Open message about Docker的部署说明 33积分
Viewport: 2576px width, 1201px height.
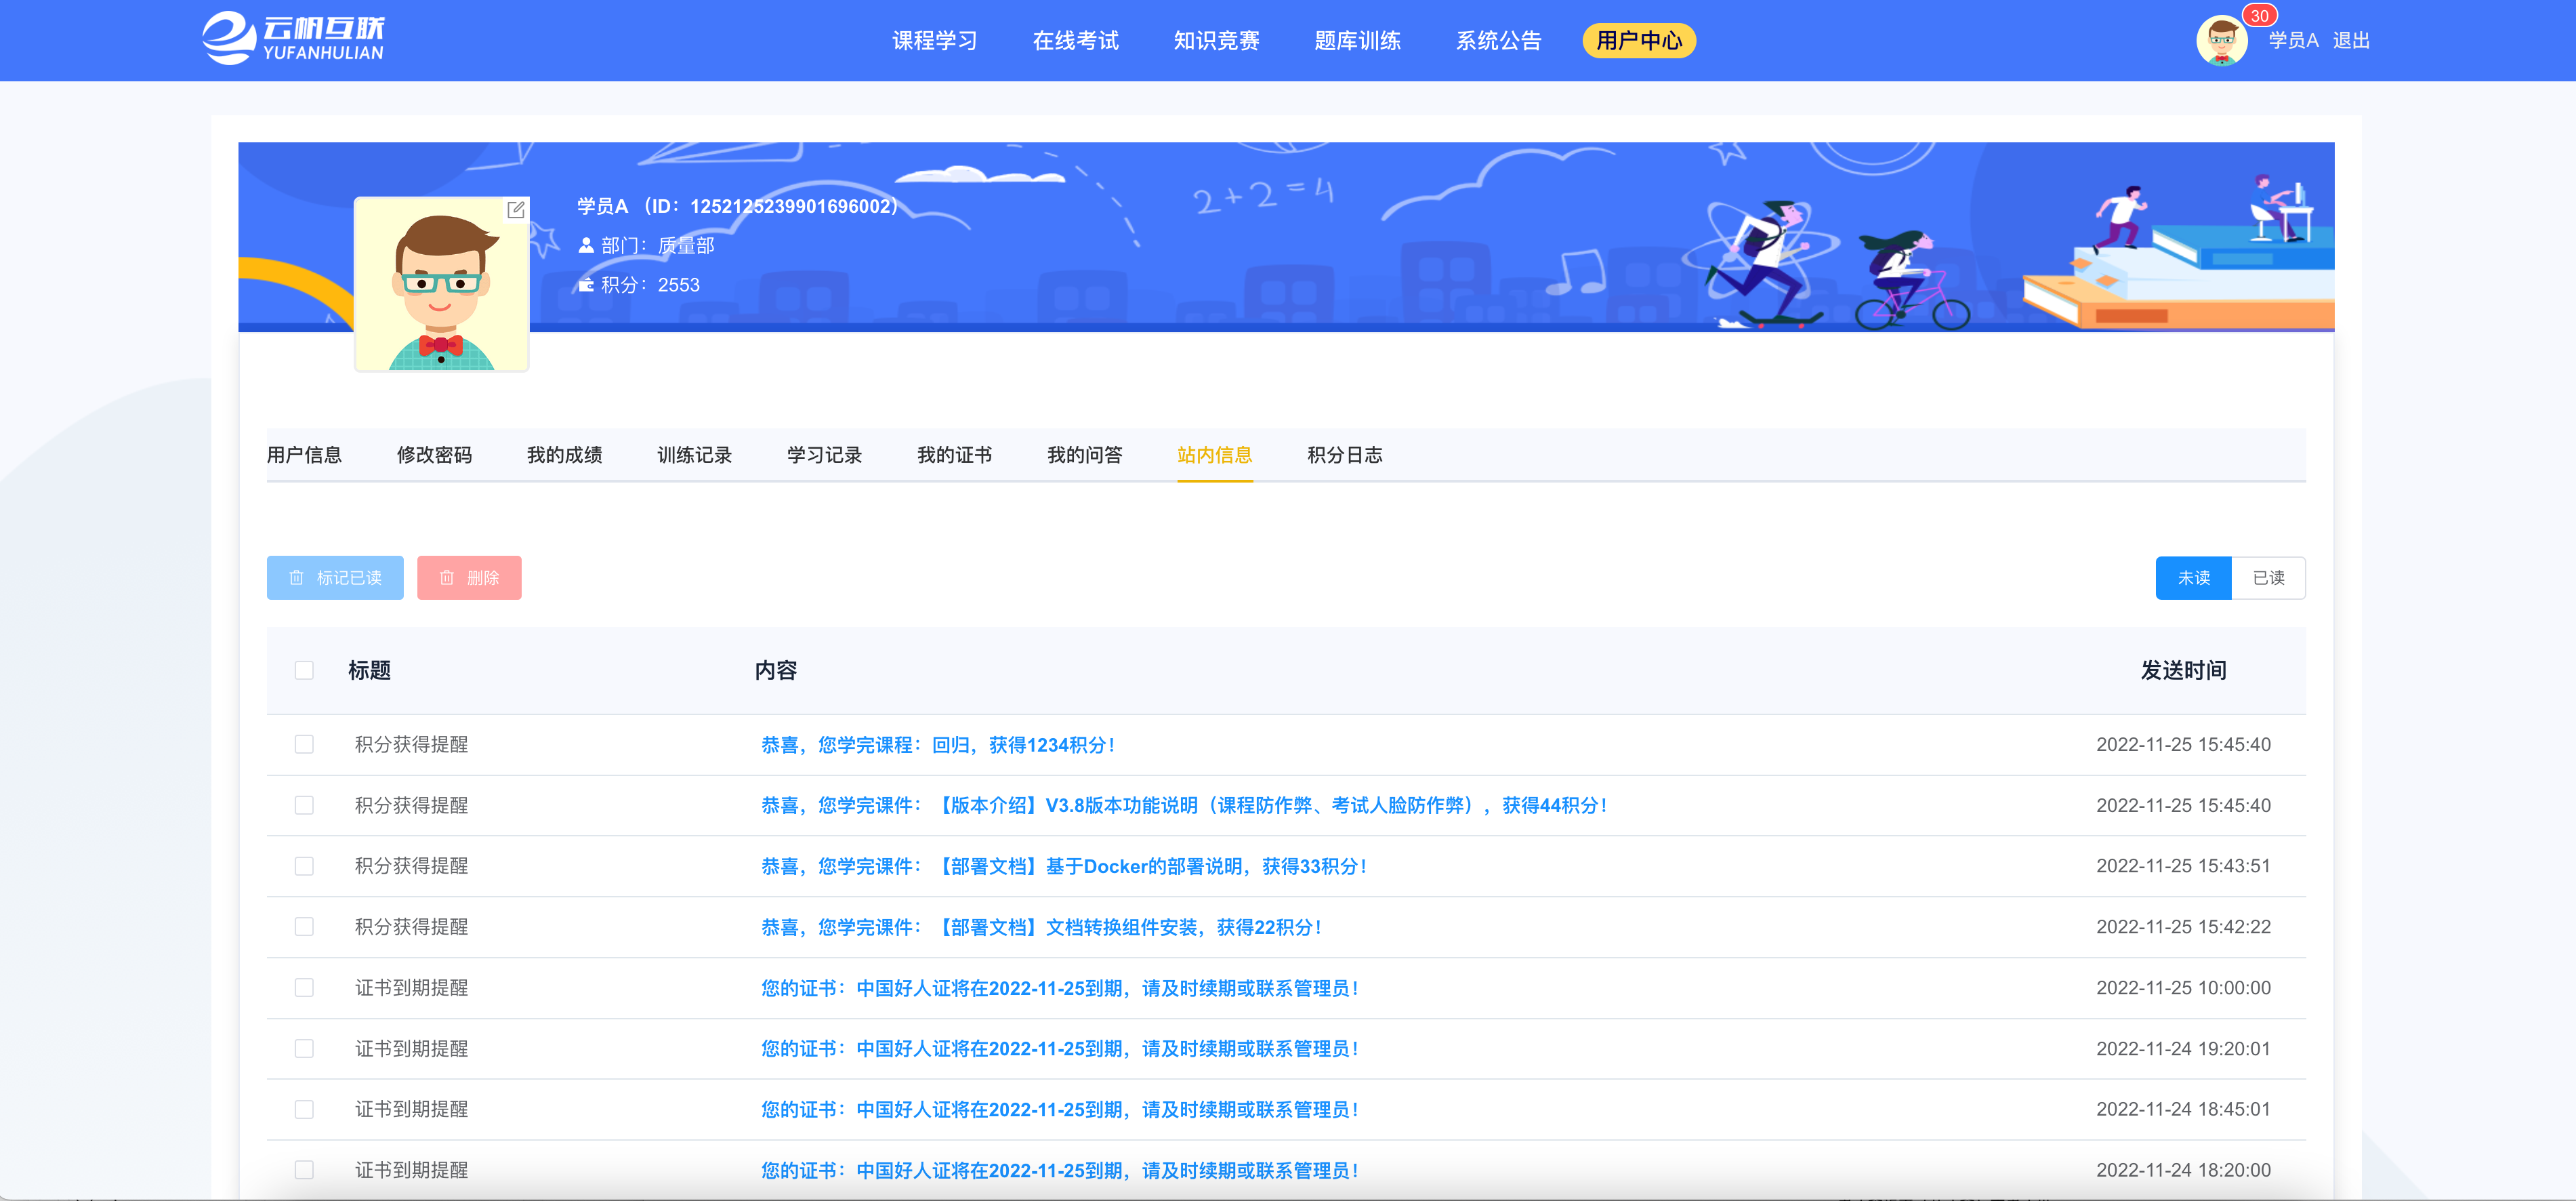[1064, 867]
